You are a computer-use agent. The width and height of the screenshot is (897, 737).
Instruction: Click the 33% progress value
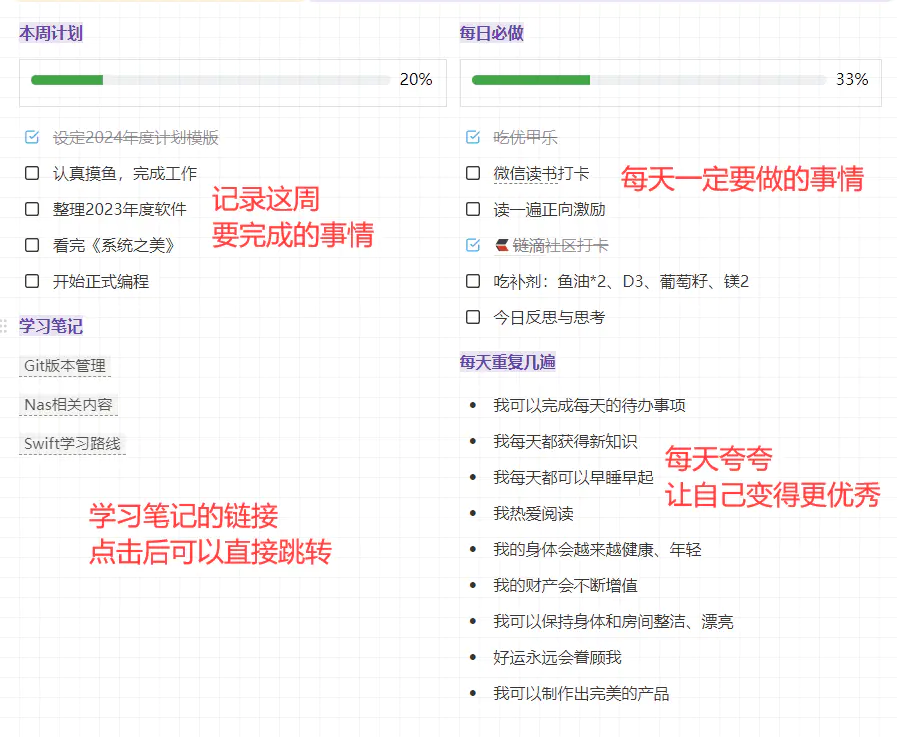pos(852,80)
